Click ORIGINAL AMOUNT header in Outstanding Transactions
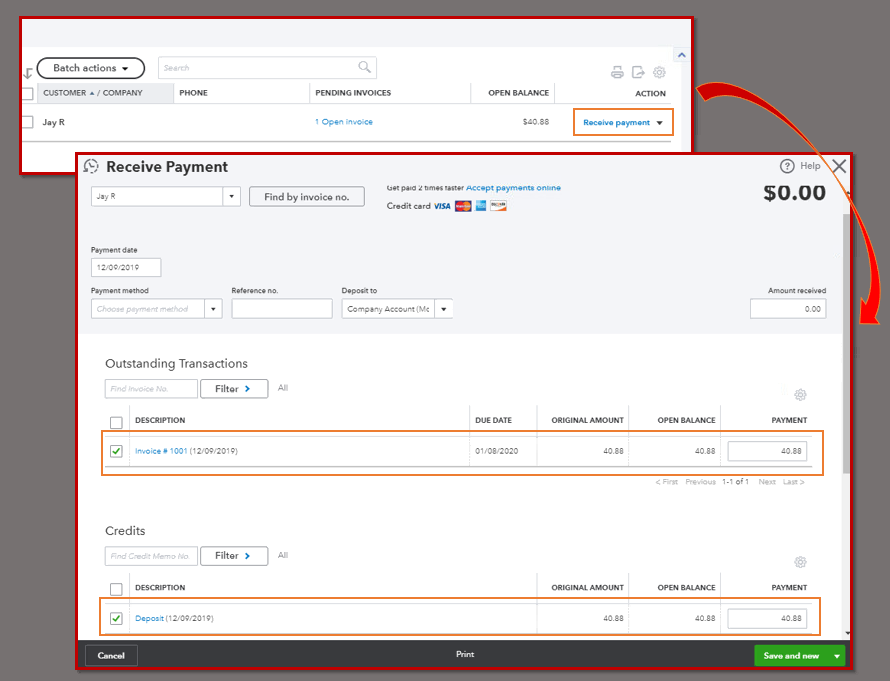This screenshot has height=681, width=890. [x=587, y=421]
